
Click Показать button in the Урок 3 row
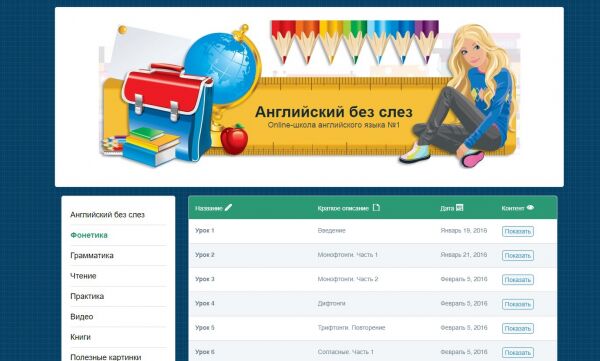518,280
